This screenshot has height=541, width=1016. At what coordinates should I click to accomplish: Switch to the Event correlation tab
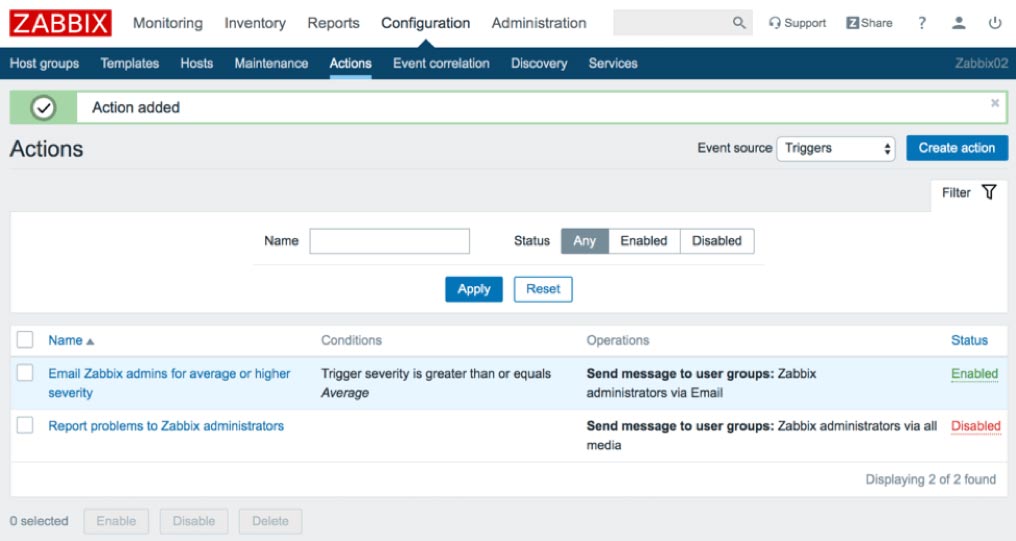pyautogui.click(x=441, y=63)
